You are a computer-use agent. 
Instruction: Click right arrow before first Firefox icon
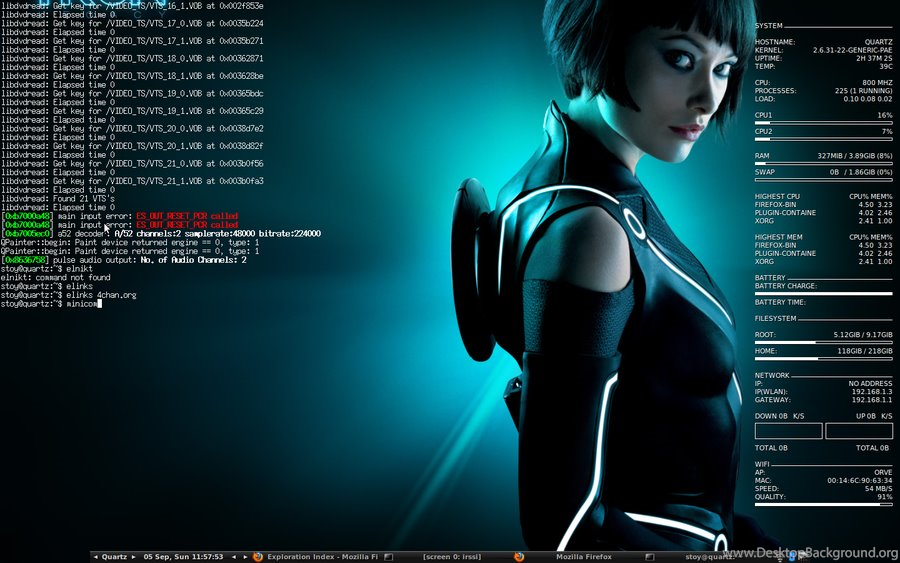(245, 557)
